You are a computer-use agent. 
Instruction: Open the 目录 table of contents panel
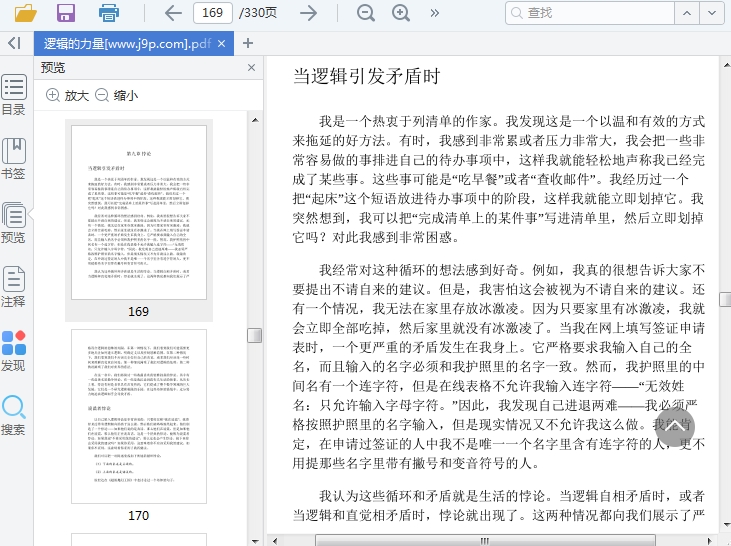(x=14, y=94)
